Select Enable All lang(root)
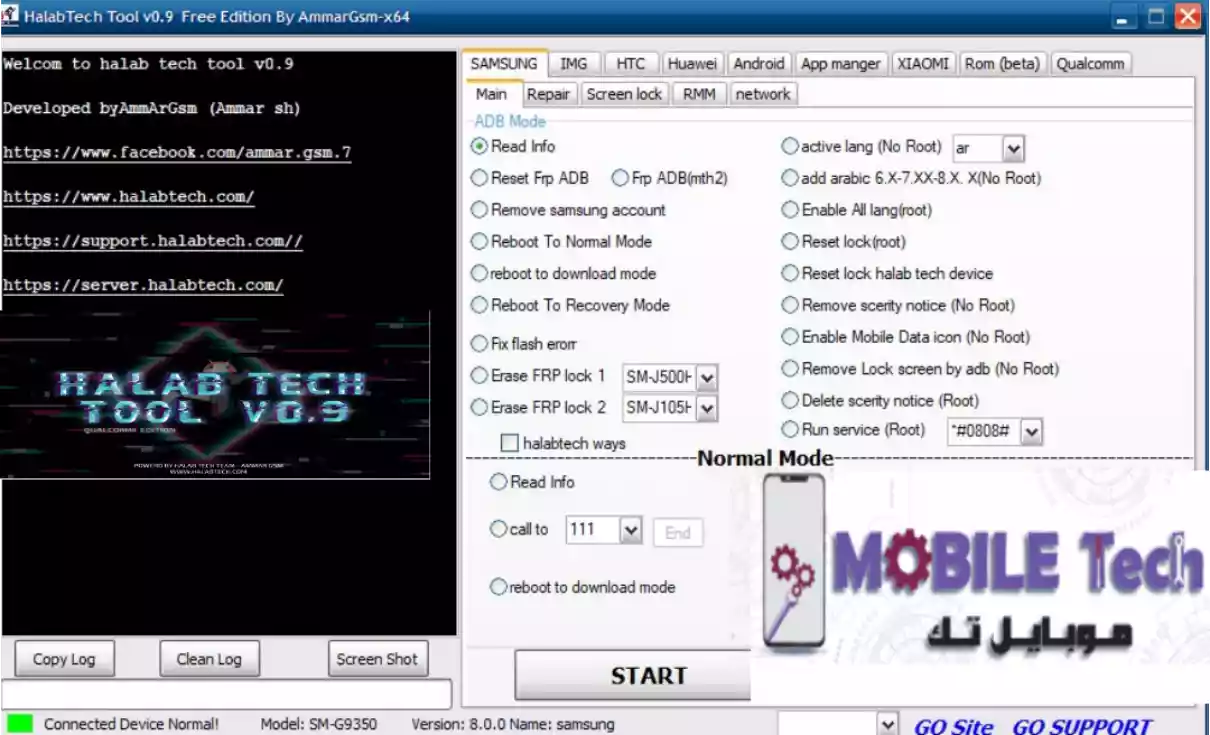 [857, 210]
